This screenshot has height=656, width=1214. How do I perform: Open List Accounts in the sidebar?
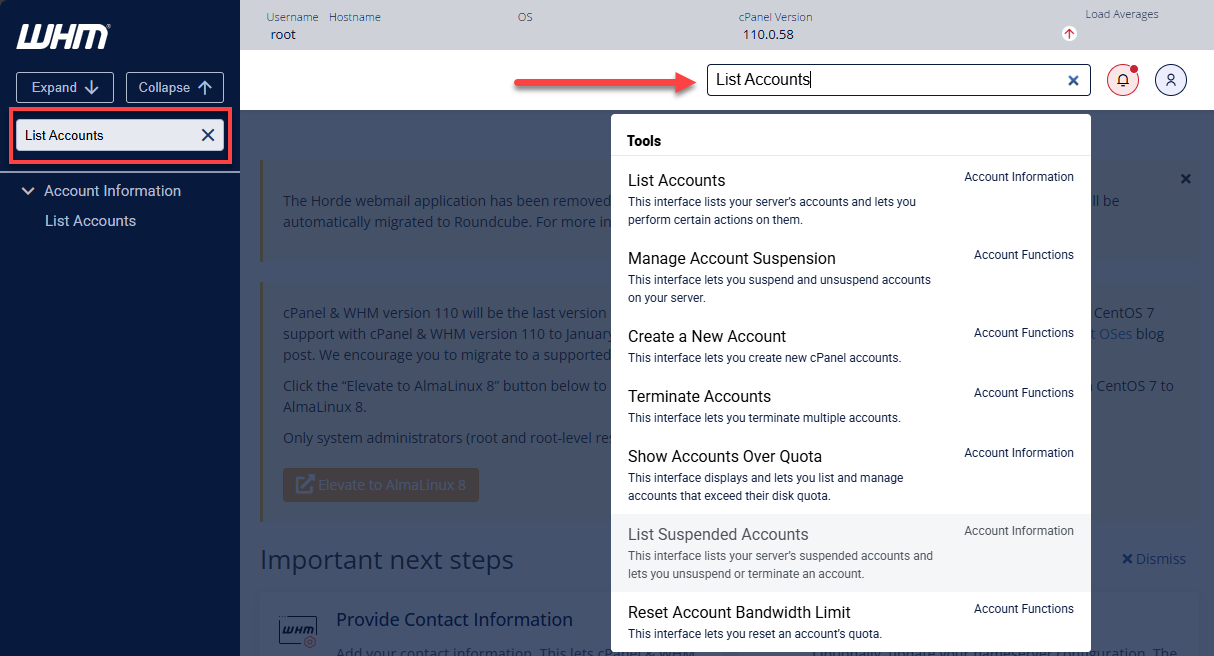90,221
